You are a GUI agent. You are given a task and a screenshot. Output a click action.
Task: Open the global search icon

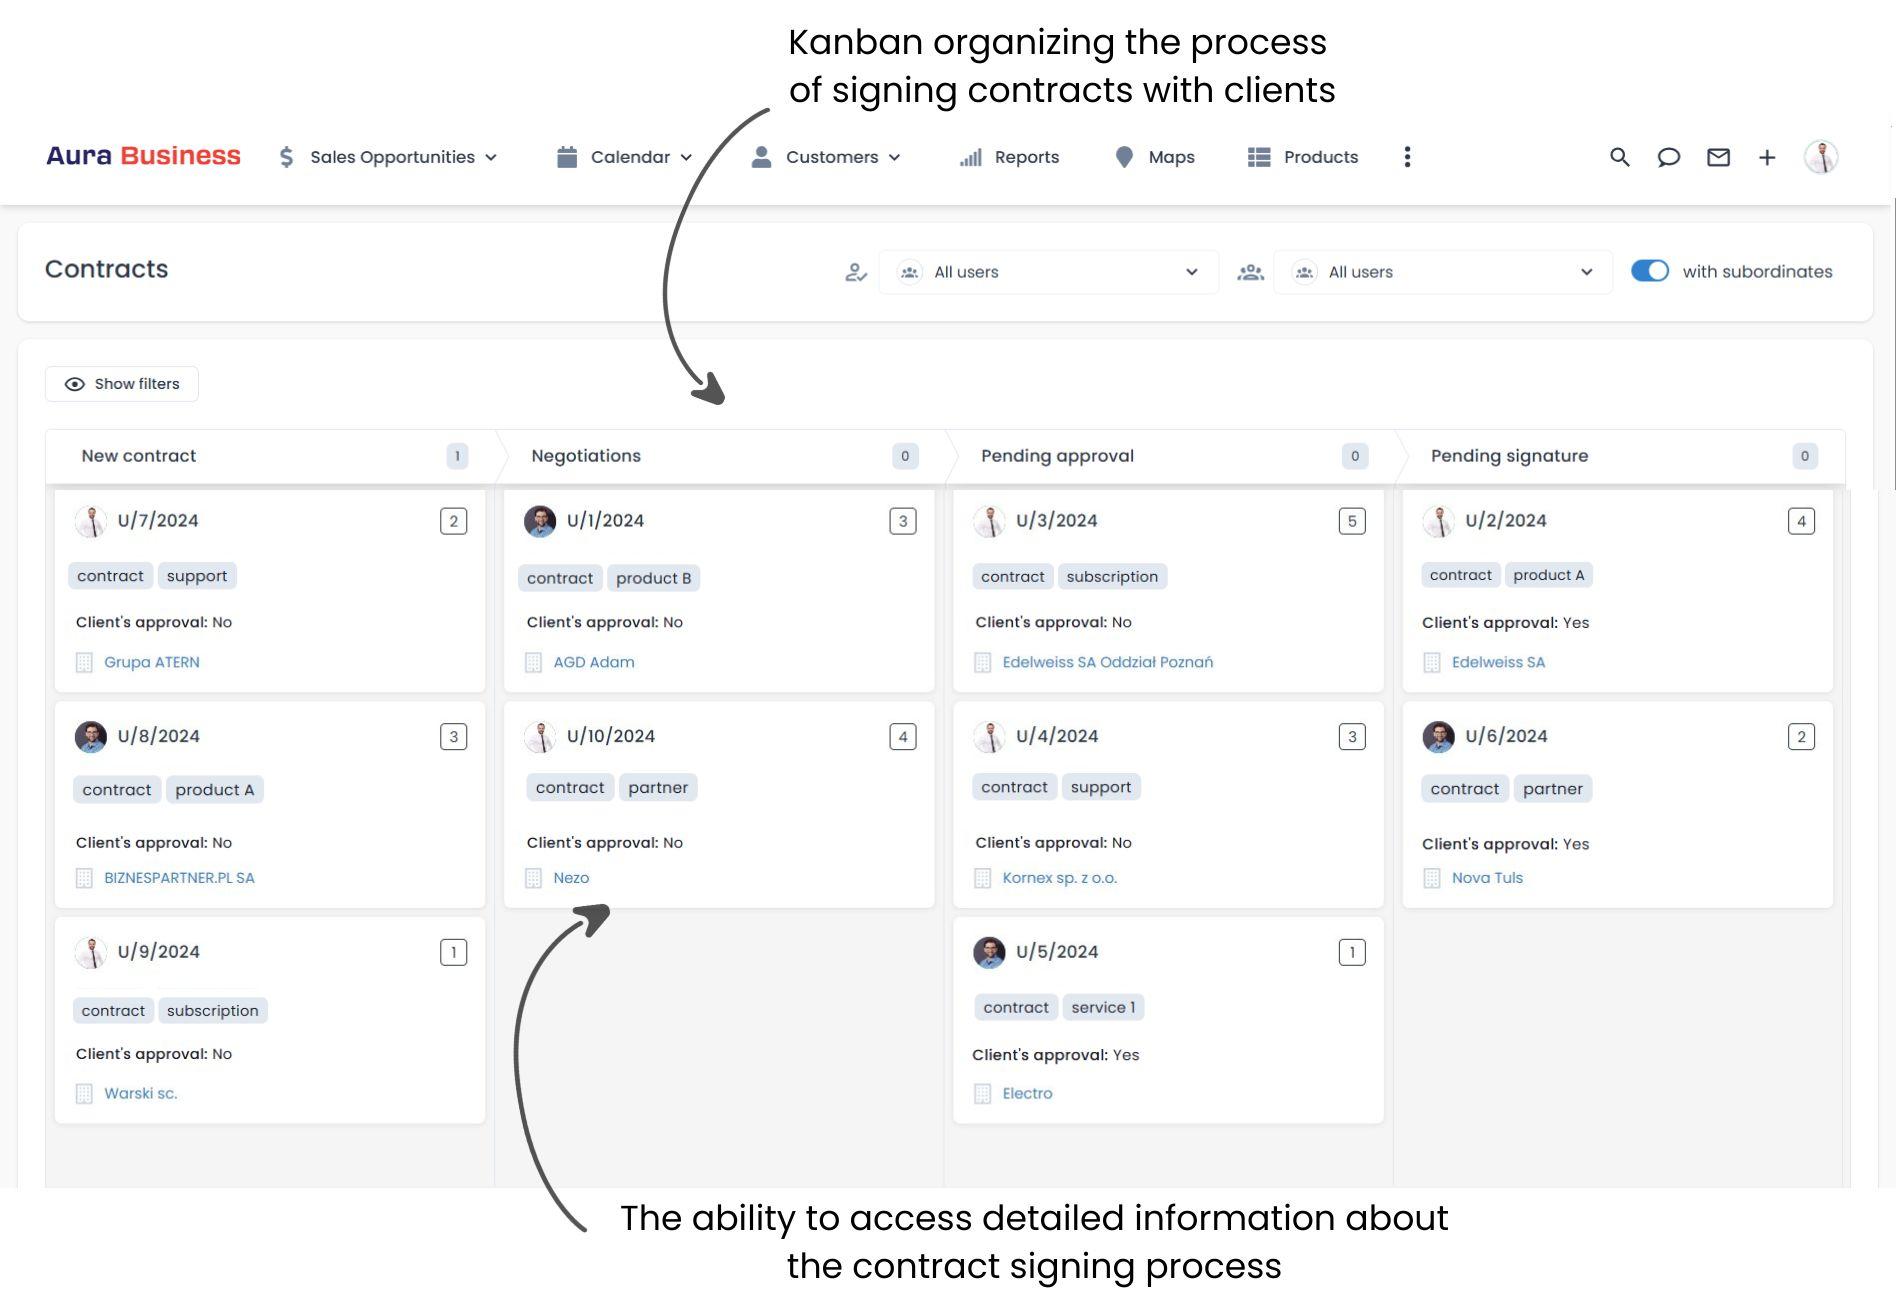click(x=1618, y=157)
